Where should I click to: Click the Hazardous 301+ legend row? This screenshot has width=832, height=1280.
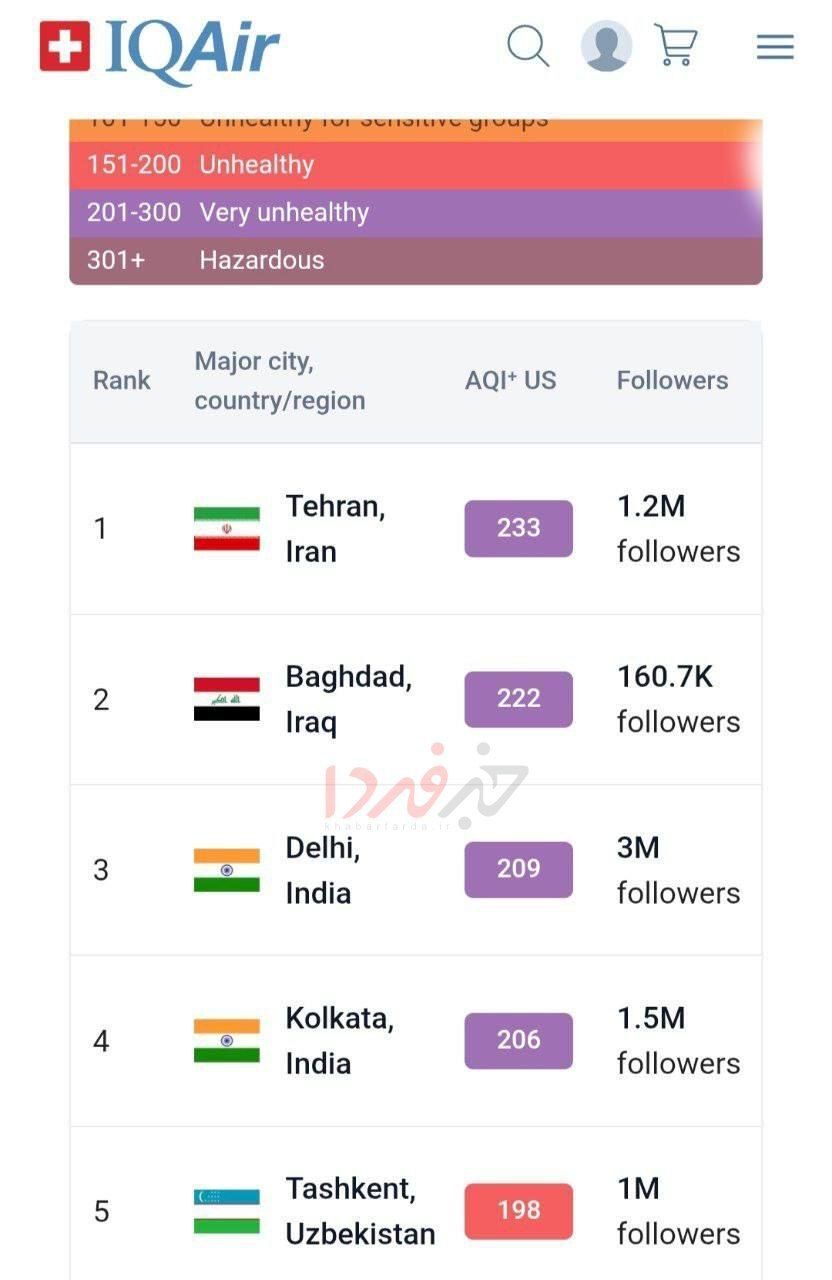415,261
